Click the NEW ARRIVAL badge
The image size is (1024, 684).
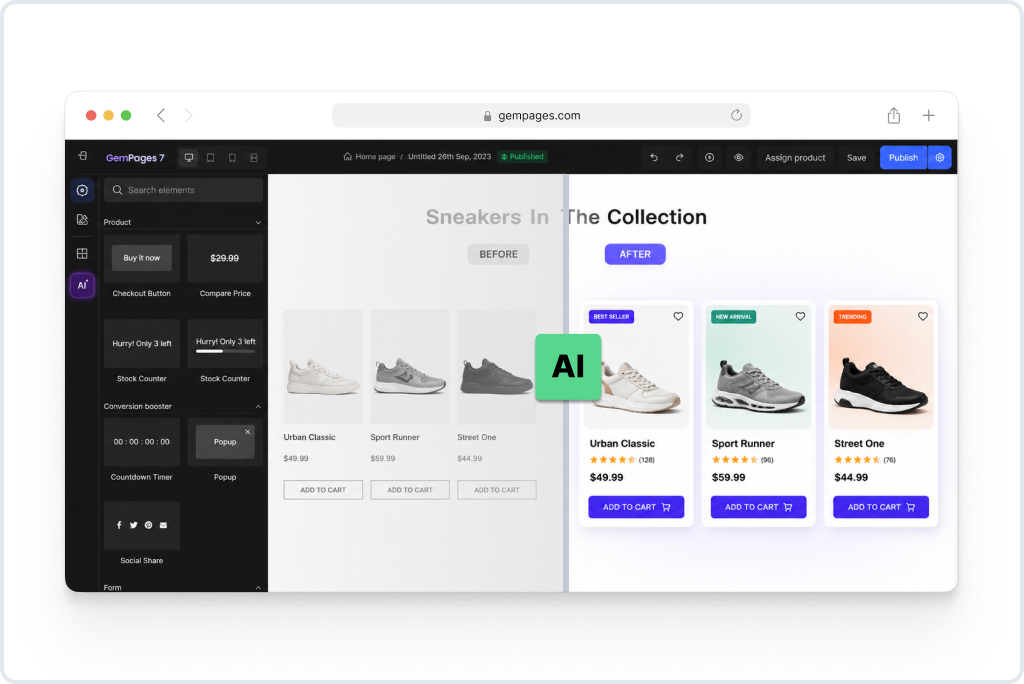(733, 317)
